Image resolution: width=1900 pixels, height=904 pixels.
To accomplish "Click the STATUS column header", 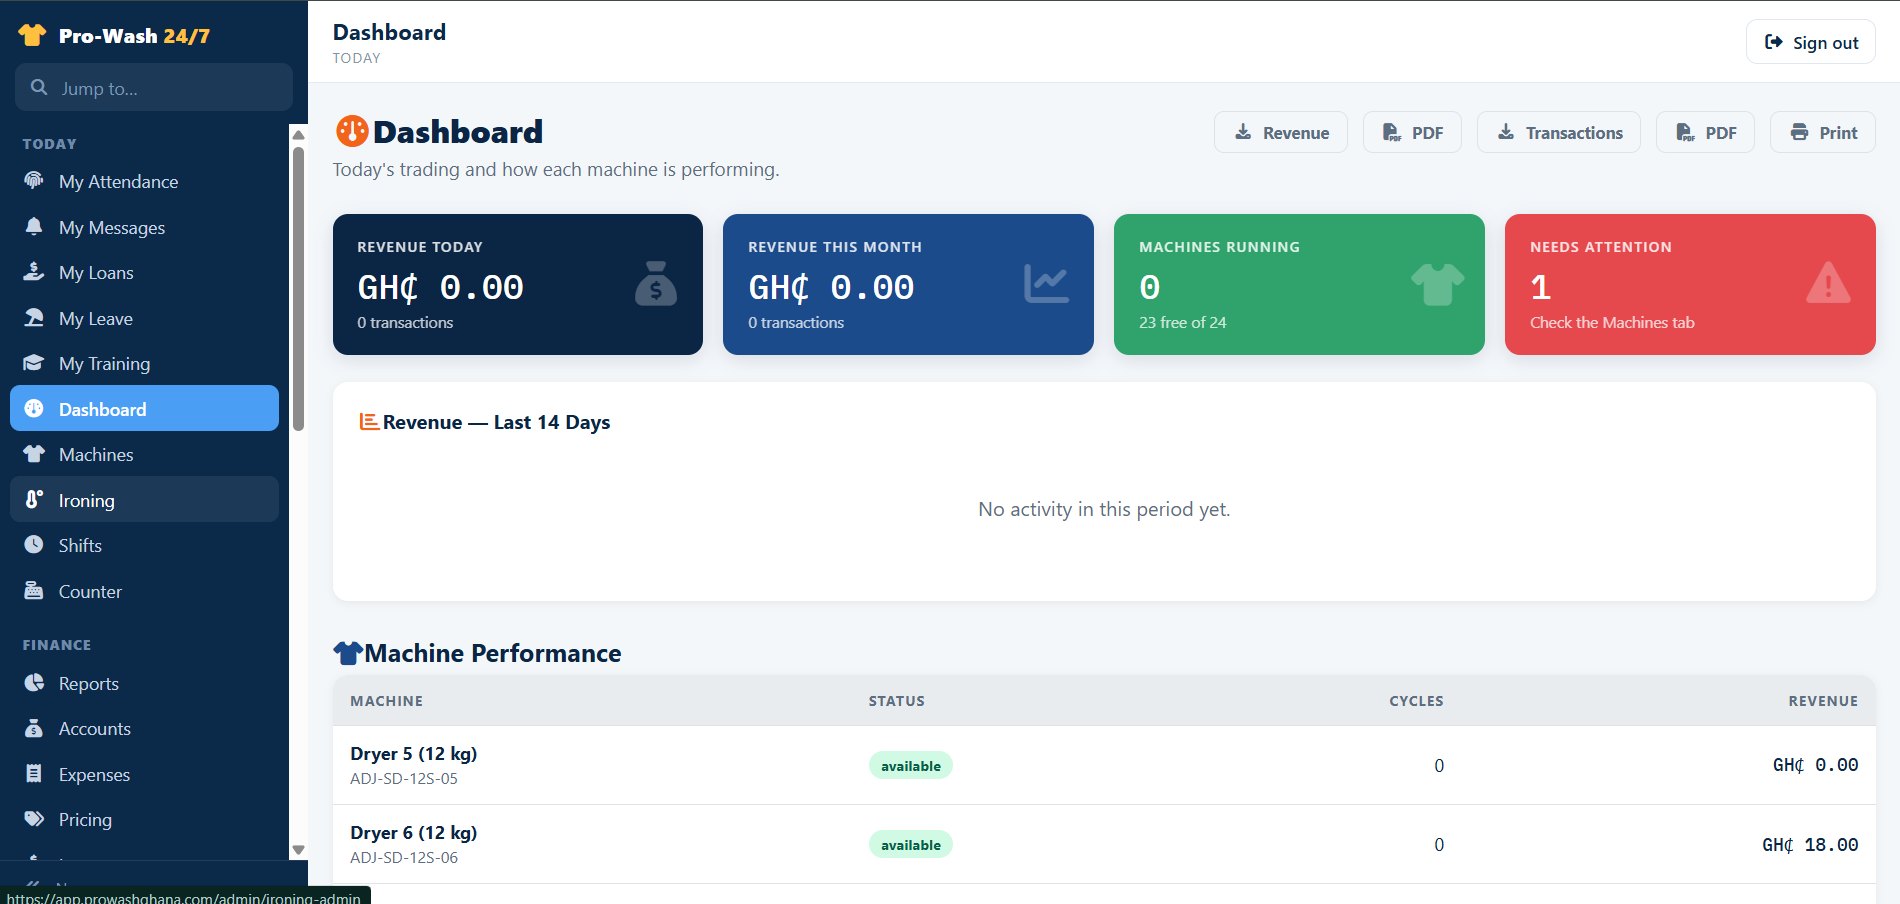I will pyautogui.click(x=897, y=700).
